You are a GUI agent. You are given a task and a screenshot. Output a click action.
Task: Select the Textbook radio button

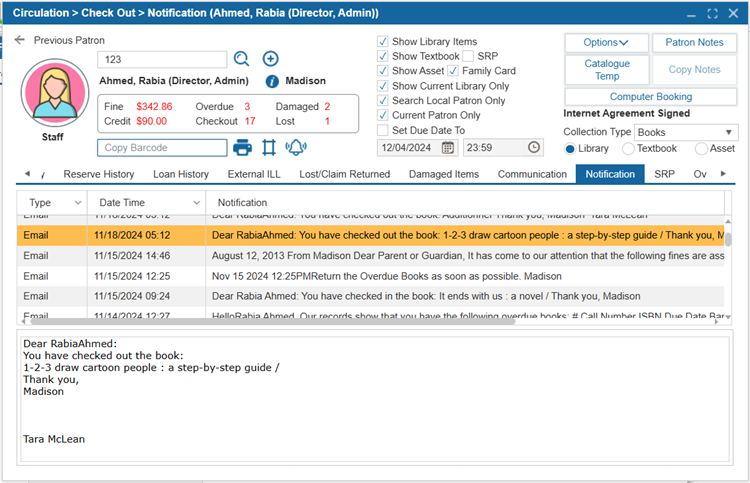(628, 148)
